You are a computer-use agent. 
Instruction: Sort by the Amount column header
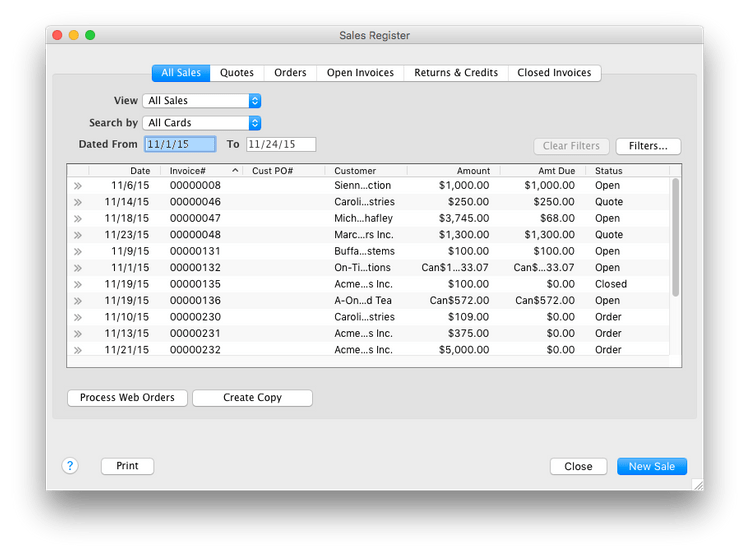click(x=453, y=171)
